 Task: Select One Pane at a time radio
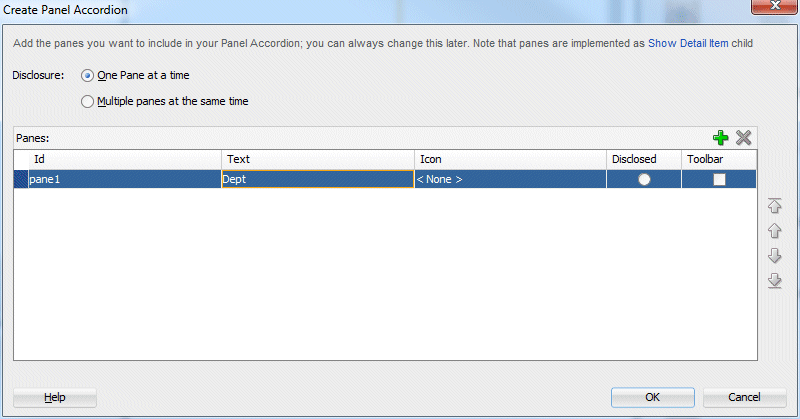coord(87,76)
